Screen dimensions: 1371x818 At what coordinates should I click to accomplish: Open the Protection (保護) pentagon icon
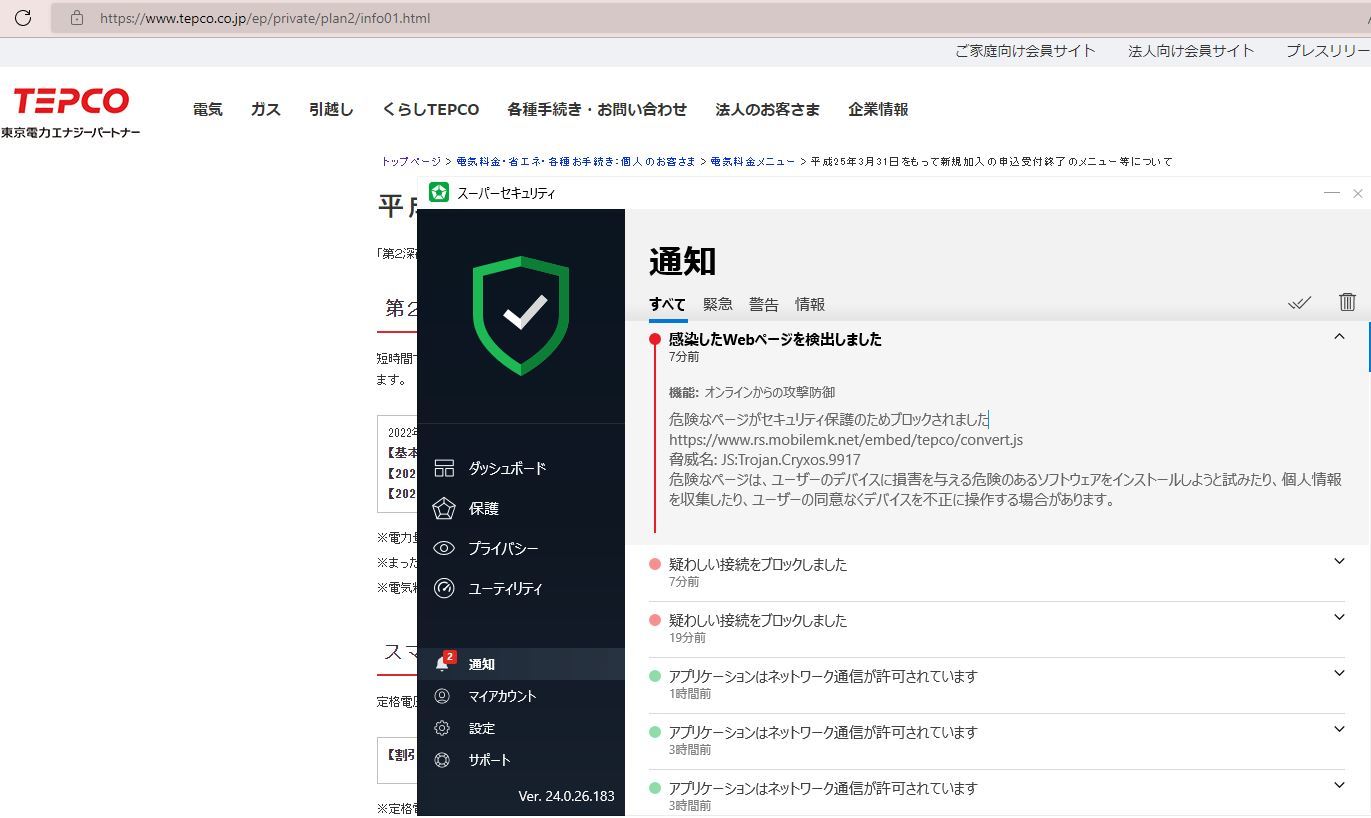point(444,508)
